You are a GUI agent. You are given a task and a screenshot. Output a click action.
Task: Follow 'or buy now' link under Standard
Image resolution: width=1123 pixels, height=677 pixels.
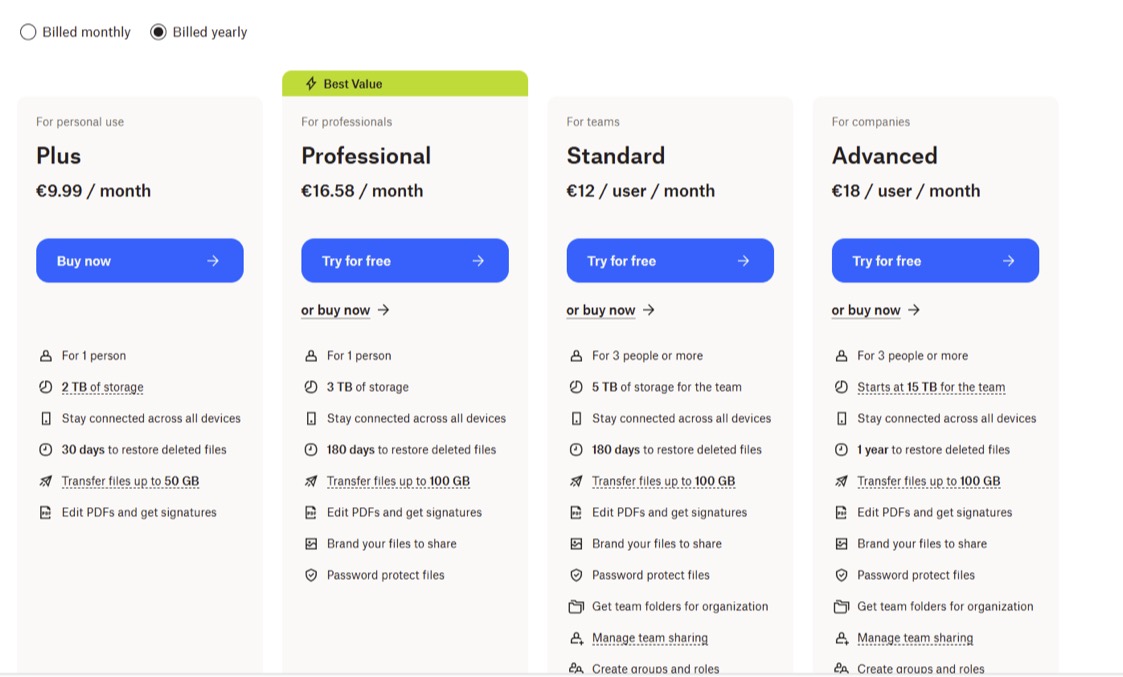[610, 310]
